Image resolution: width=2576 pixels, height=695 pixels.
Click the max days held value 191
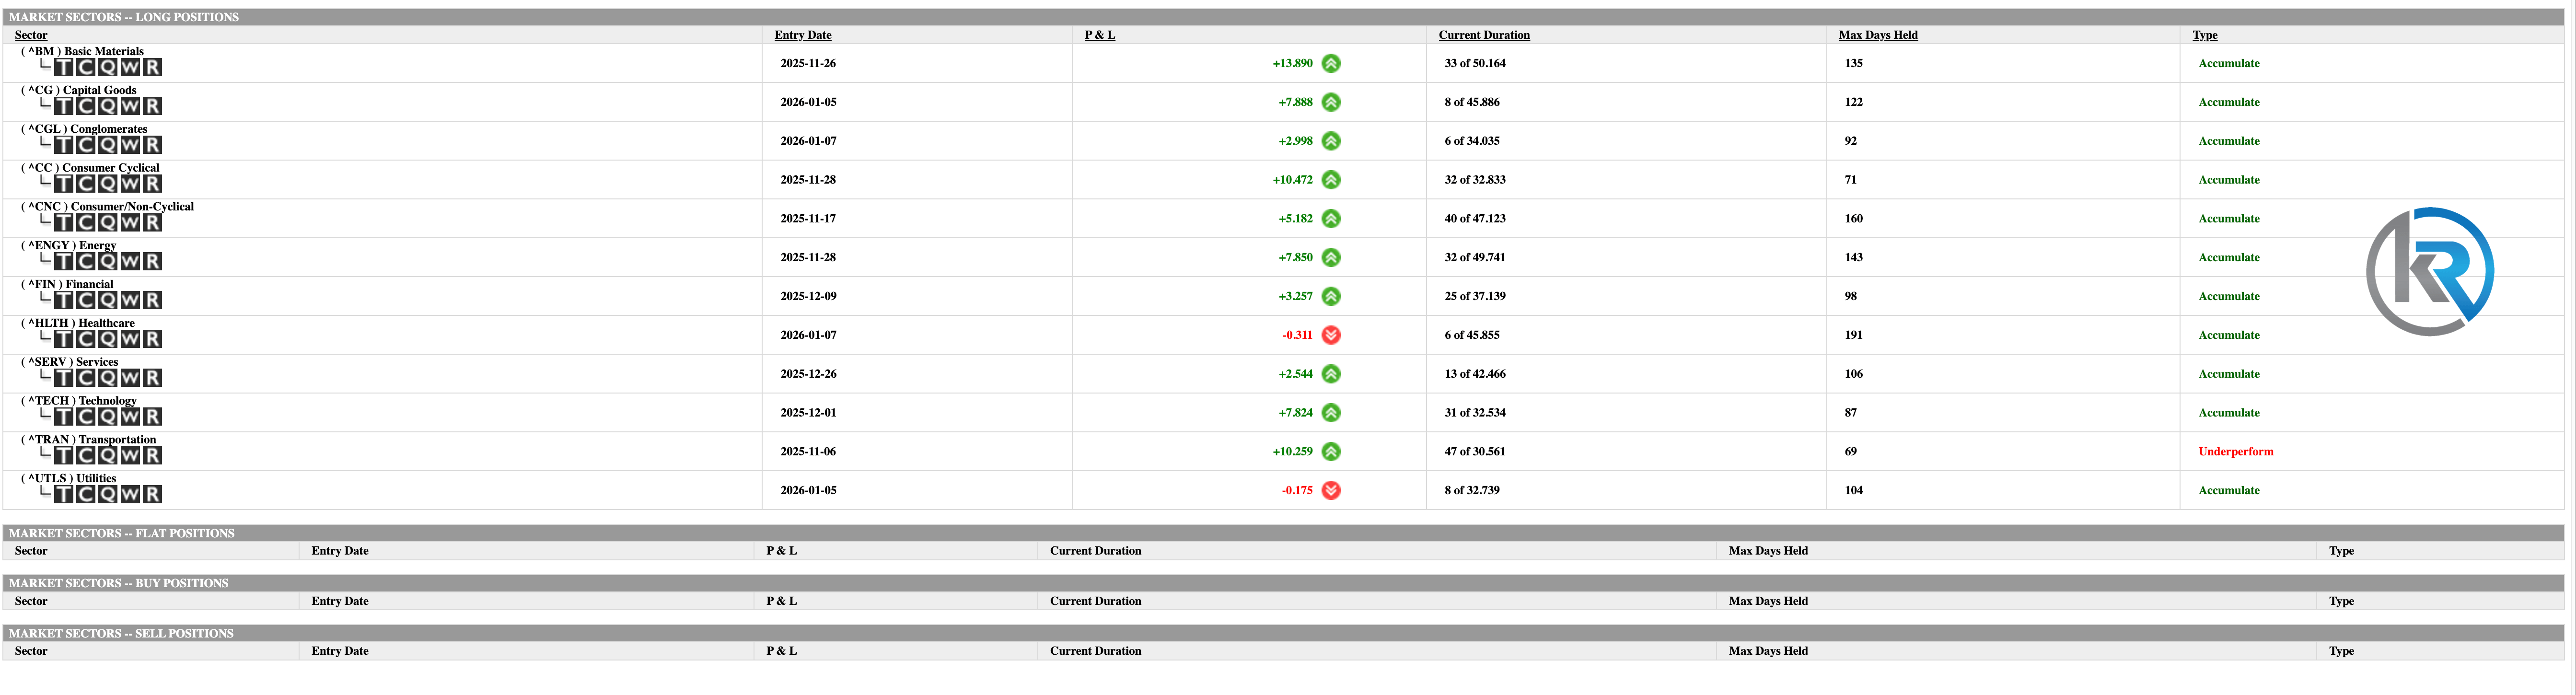[x=1853, y=335]
